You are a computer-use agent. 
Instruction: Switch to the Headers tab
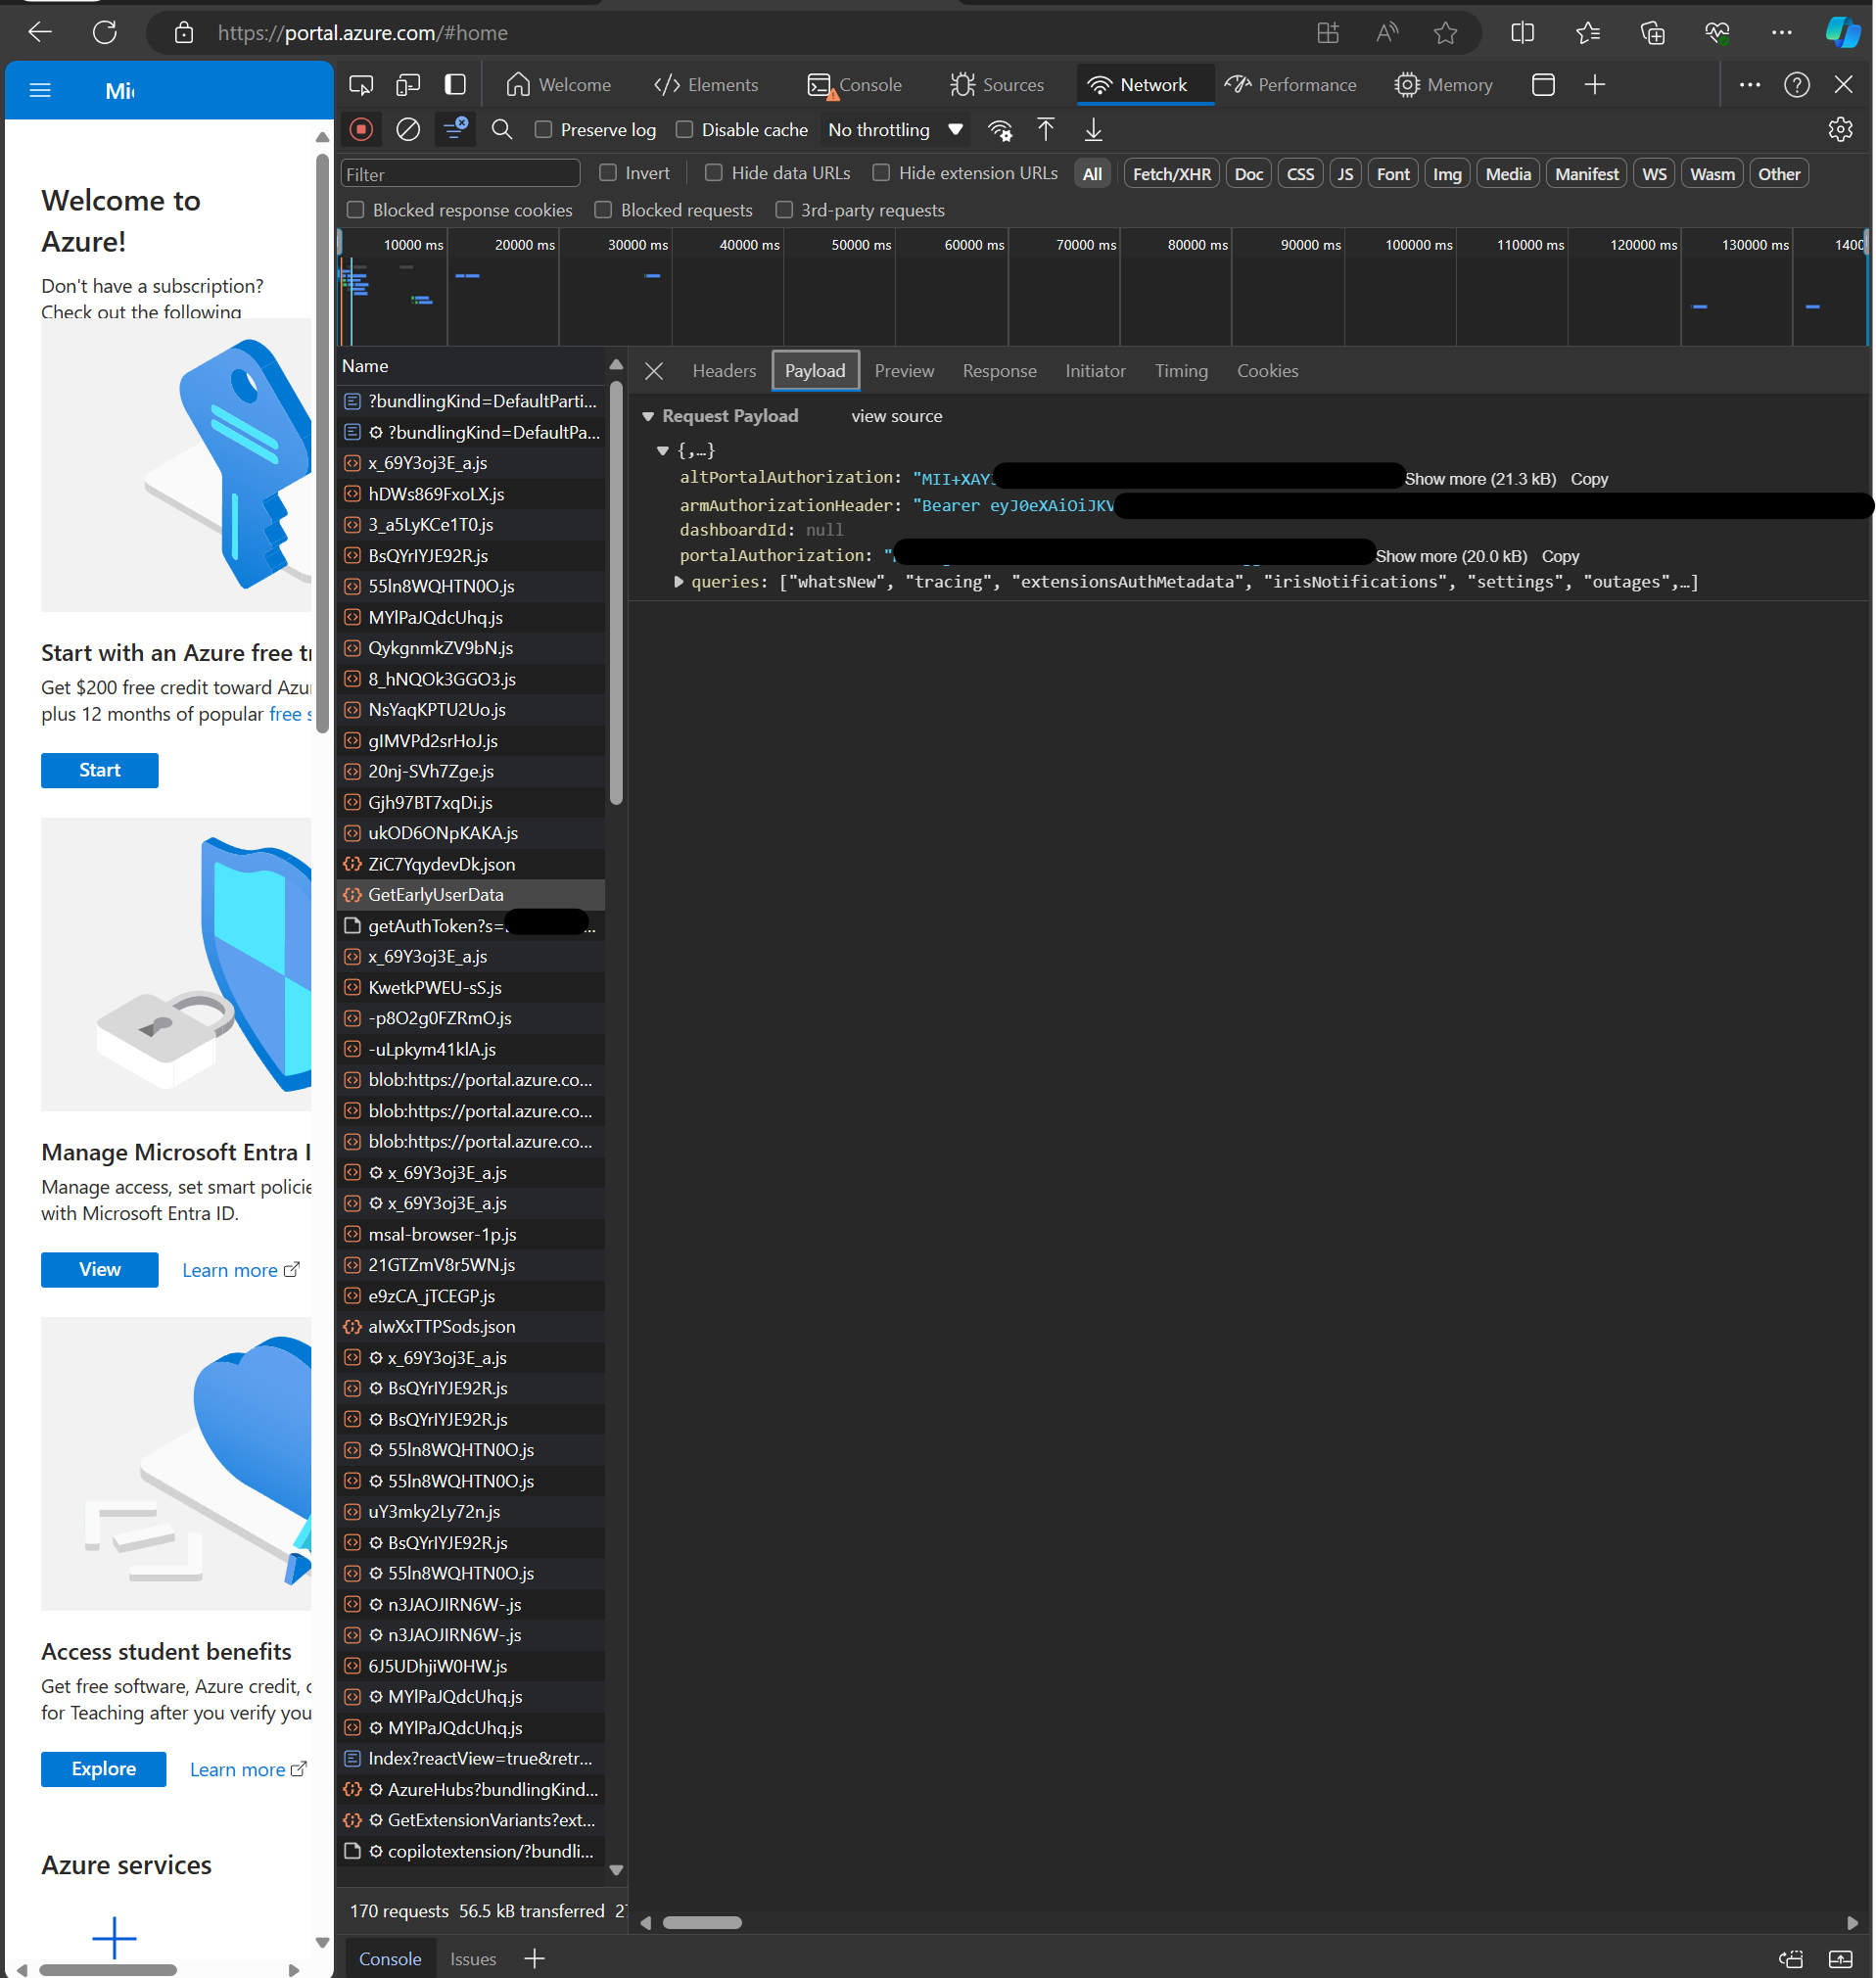pyautogui.click(x=724, y=371)
